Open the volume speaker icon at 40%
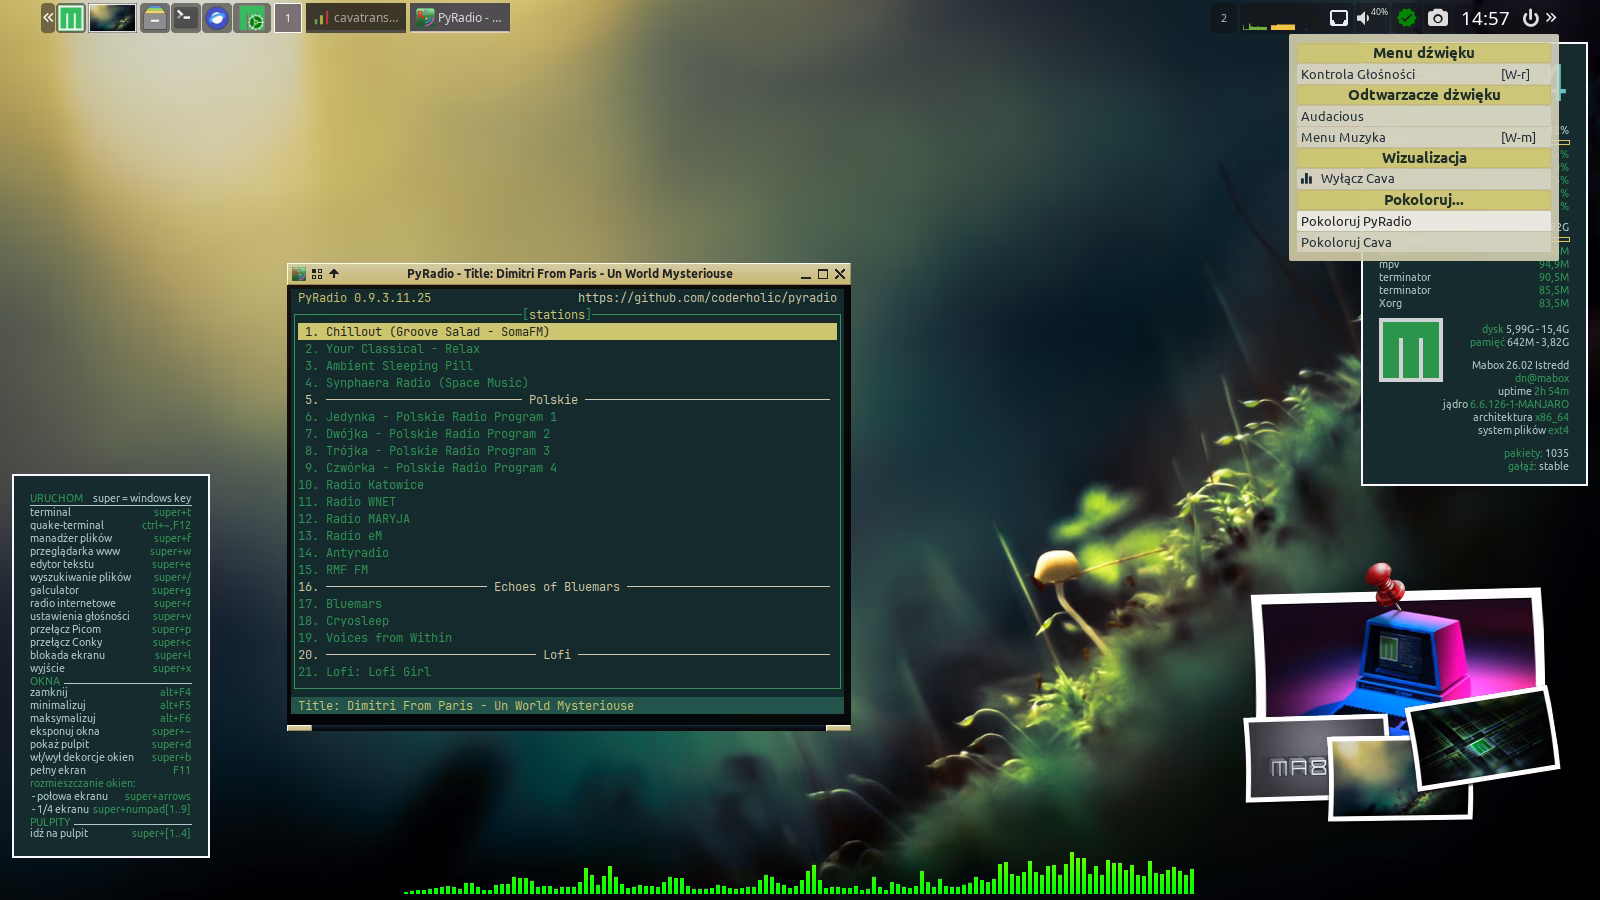 (x=1364, y=18)
